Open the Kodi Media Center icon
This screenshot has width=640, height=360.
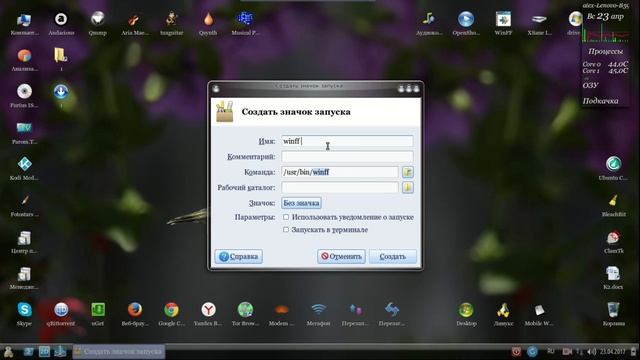pyautogui.click(x=24, y=168)
